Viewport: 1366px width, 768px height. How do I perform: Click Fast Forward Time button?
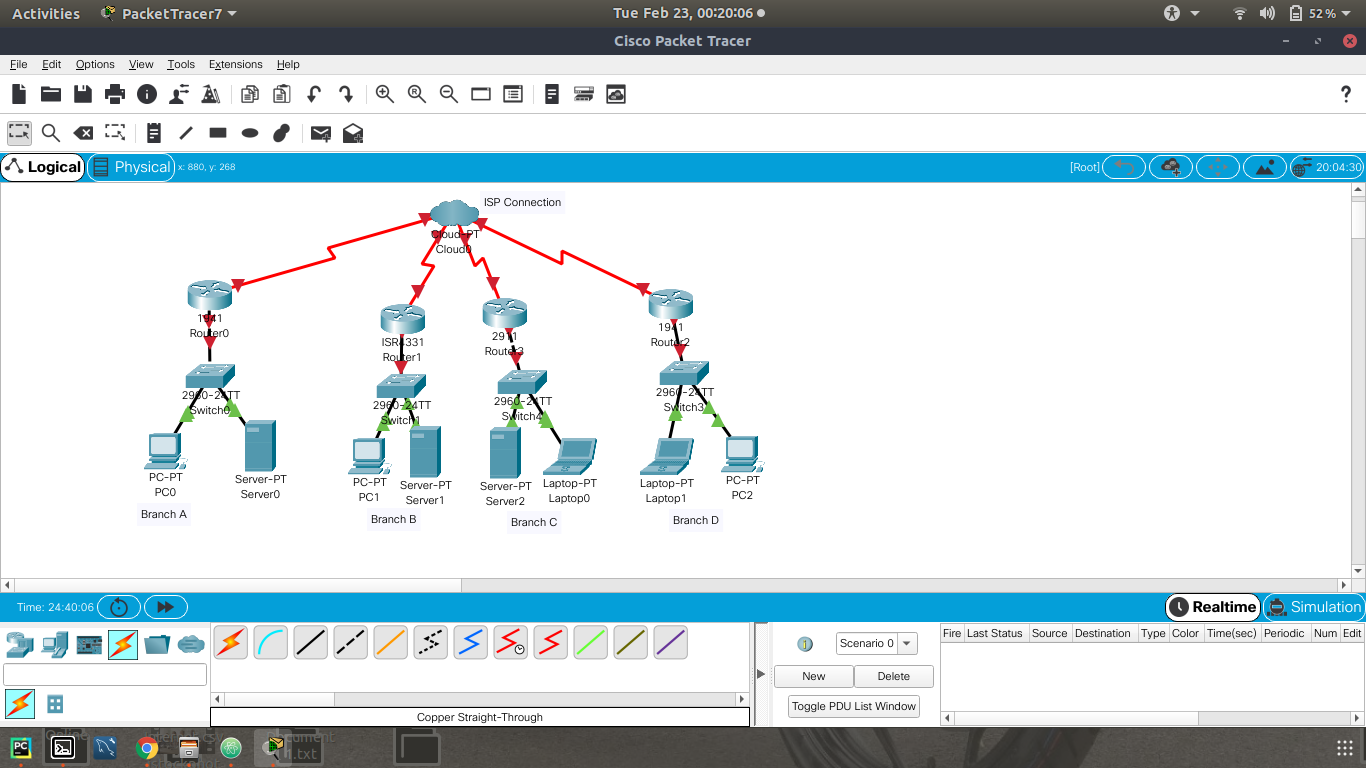pyautogui.click(x=166, y=607)
